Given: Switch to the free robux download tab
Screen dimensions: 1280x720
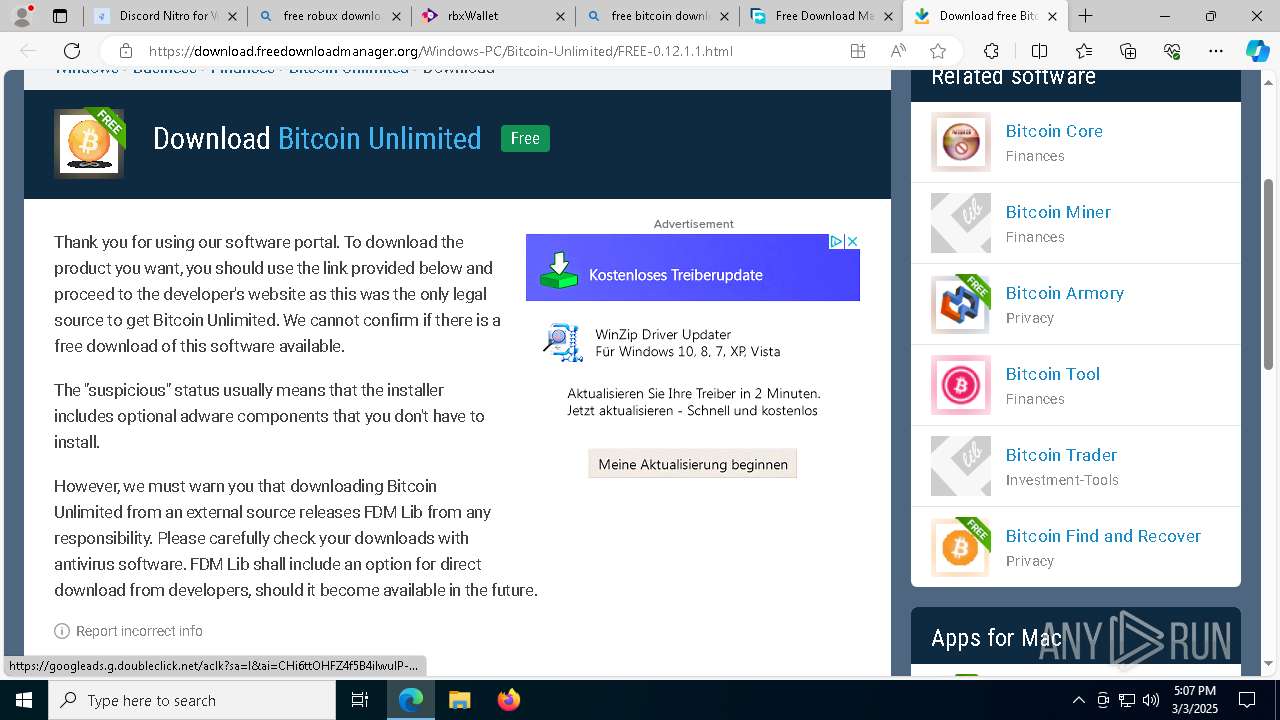Looking at the screenshot, I should click(x=330, y=16).
